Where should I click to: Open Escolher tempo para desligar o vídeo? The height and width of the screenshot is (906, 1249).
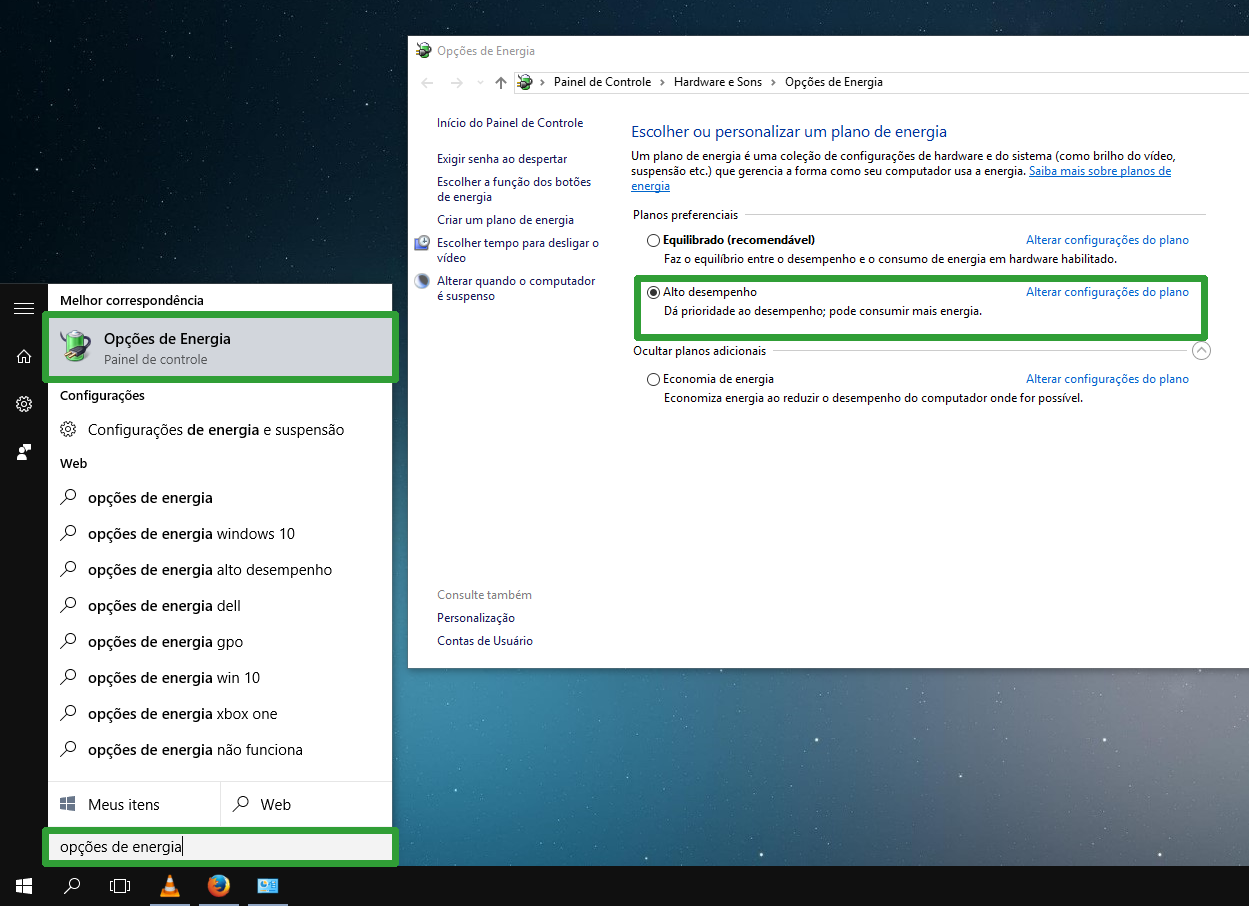(x=518, y=250)
